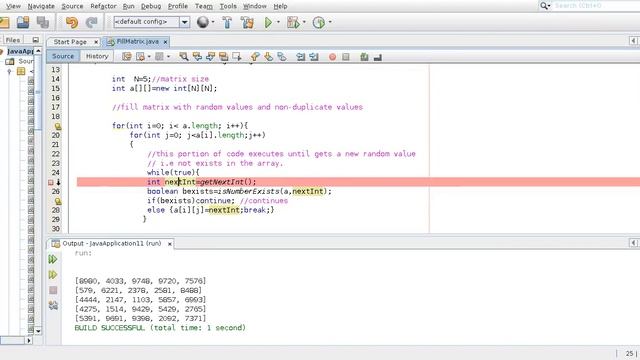Click the hint lightbulb on line 19
This screenshot has width=640, height=360.
(58, 126)
